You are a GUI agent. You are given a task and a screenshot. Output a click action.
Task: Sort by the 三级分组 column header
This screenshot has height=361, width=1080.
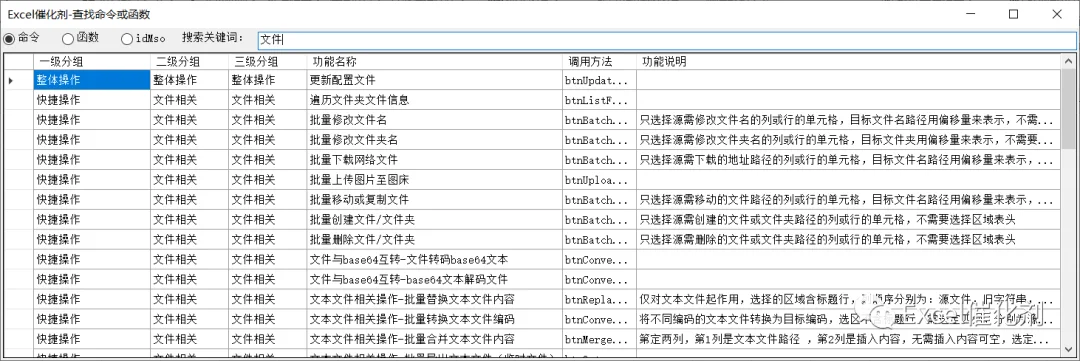[x=267, y=61]
